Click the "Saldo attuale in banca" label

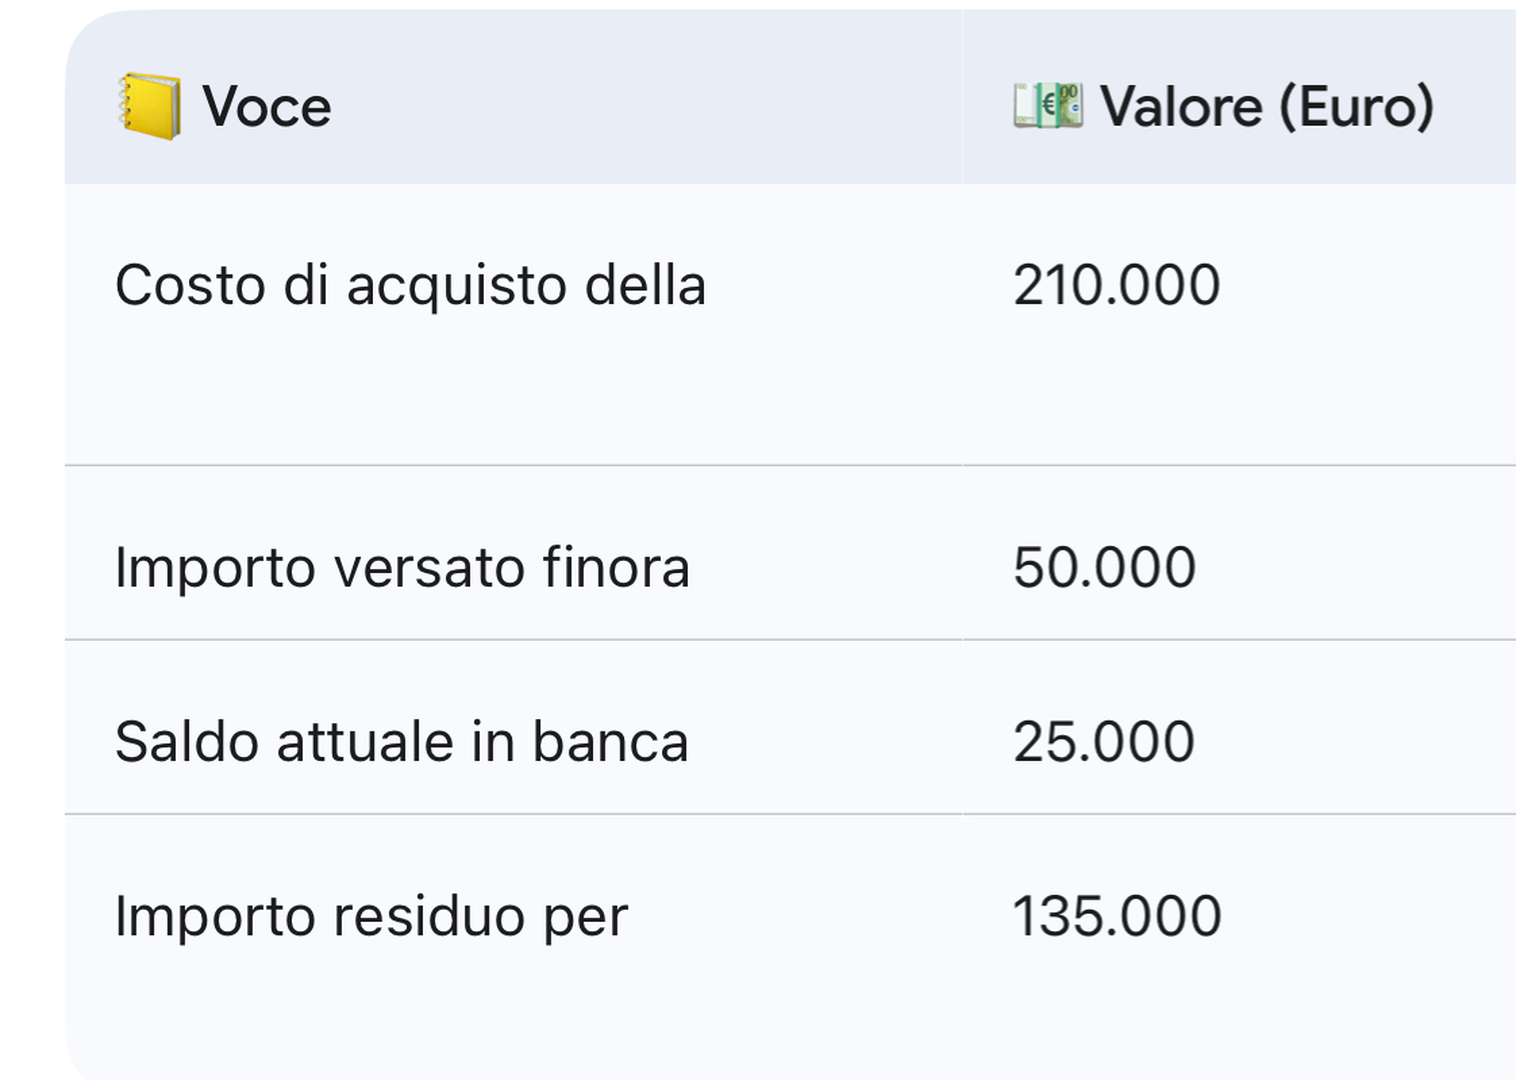(401, 742)
